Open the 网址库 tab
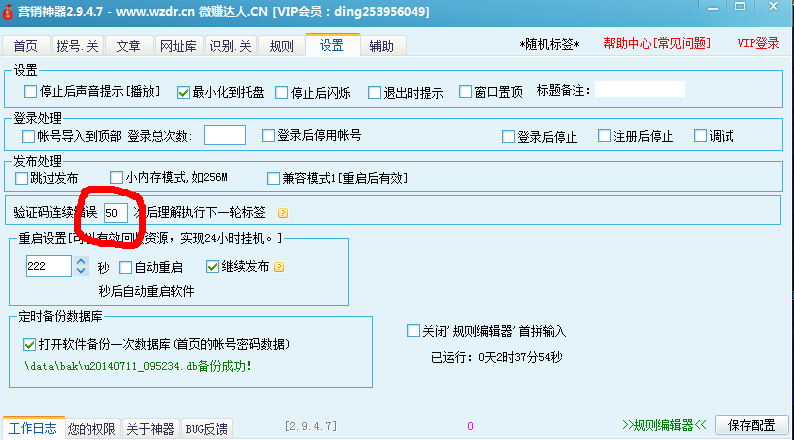 [x=179, y=46]
